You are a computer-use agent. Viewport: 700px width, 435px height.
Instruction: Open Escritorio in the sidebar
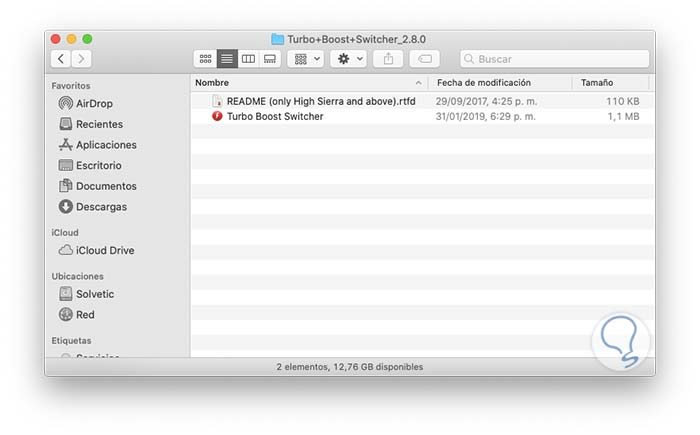pyautogui.click(x=90, y=165)
